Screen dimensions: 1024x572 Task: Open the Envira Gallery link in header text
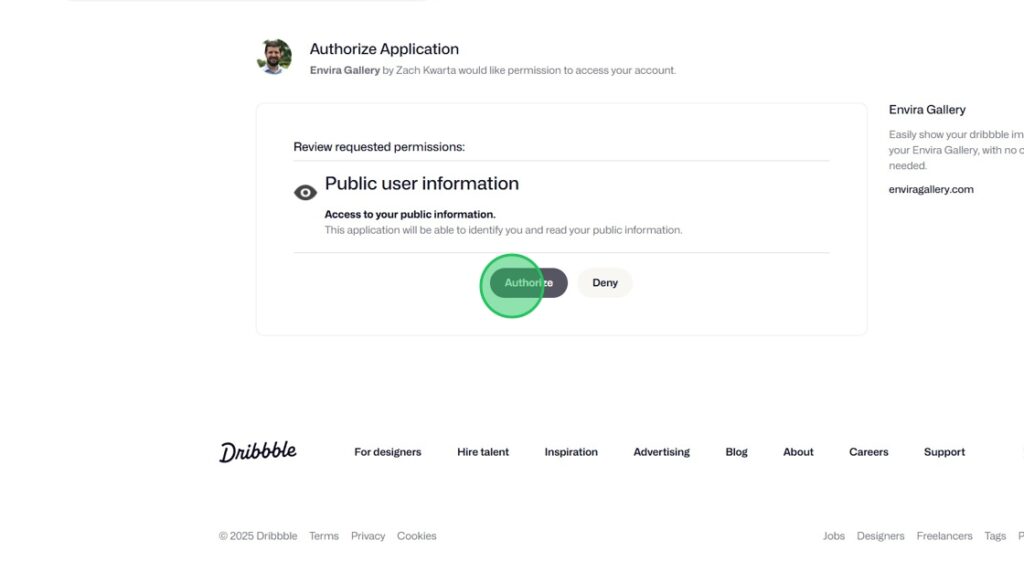[x=345, y=71]
